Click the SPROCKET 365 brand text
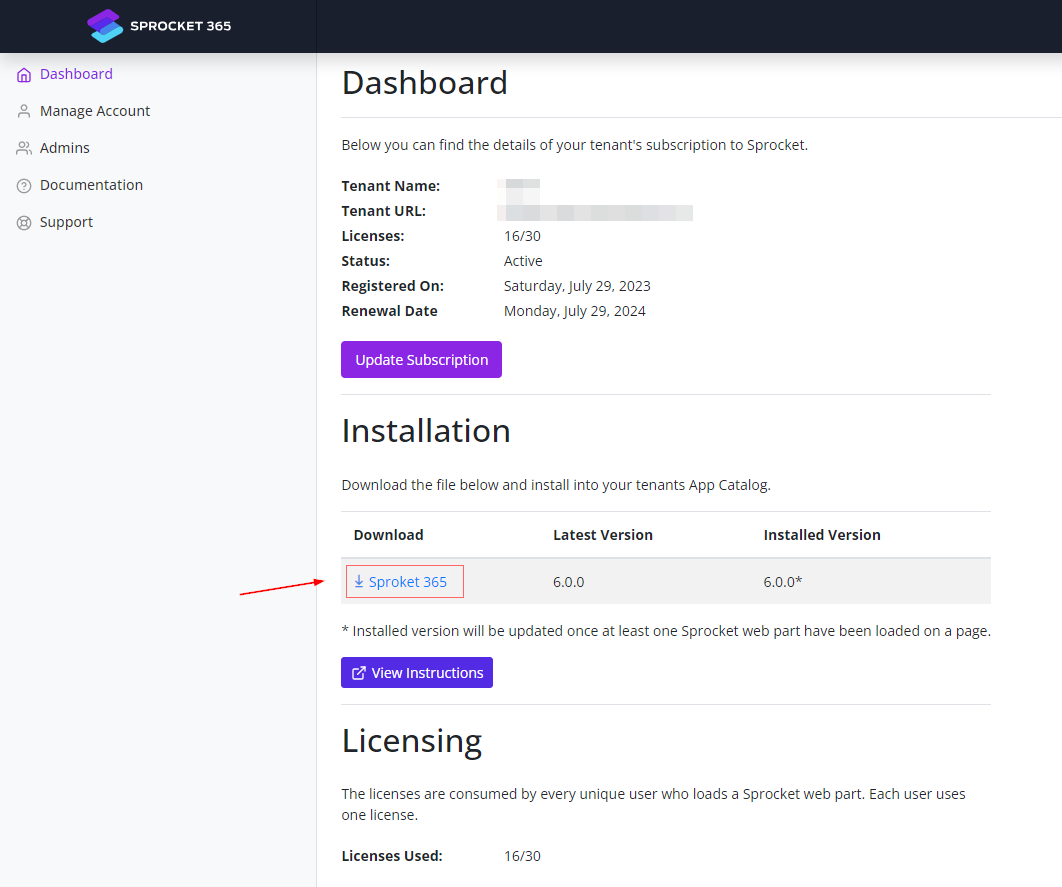The image size is (1062, 887). click(180, 26)
